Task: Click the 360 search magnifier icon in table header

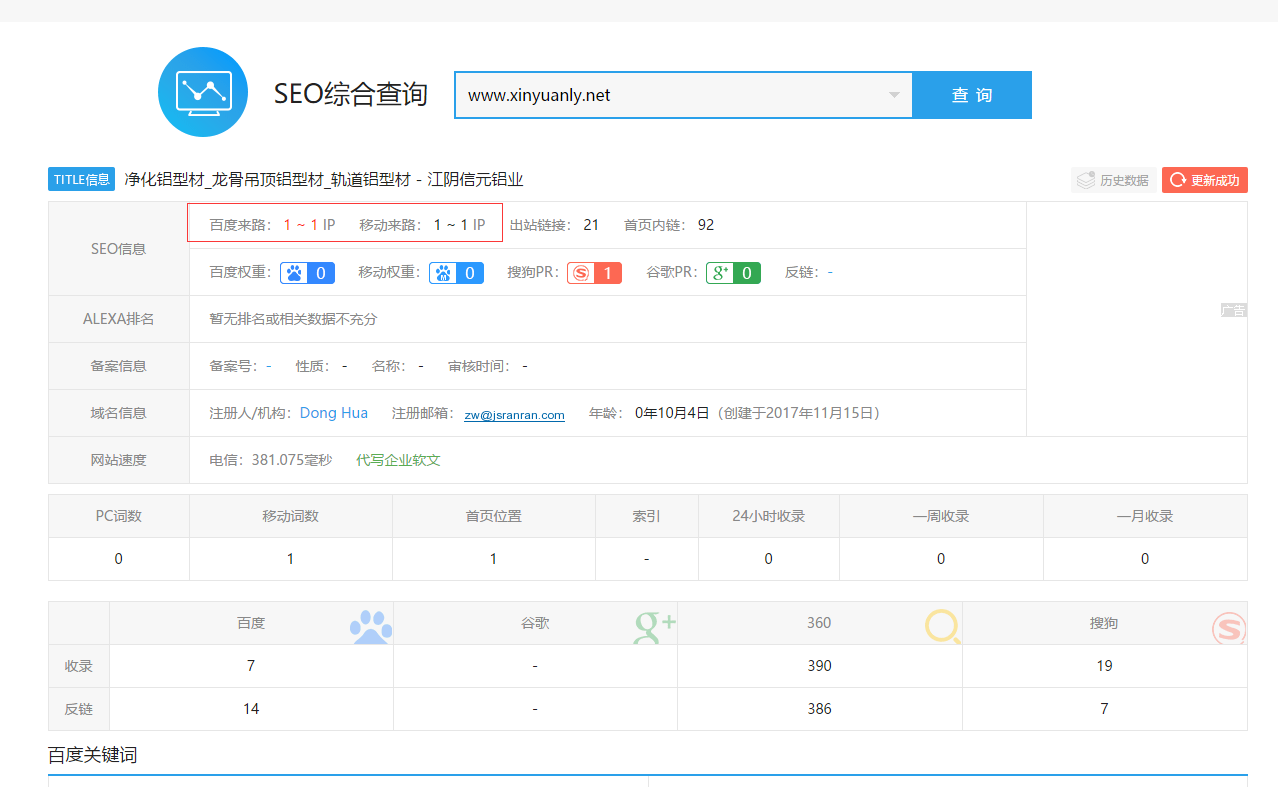Action: [941, 623]
